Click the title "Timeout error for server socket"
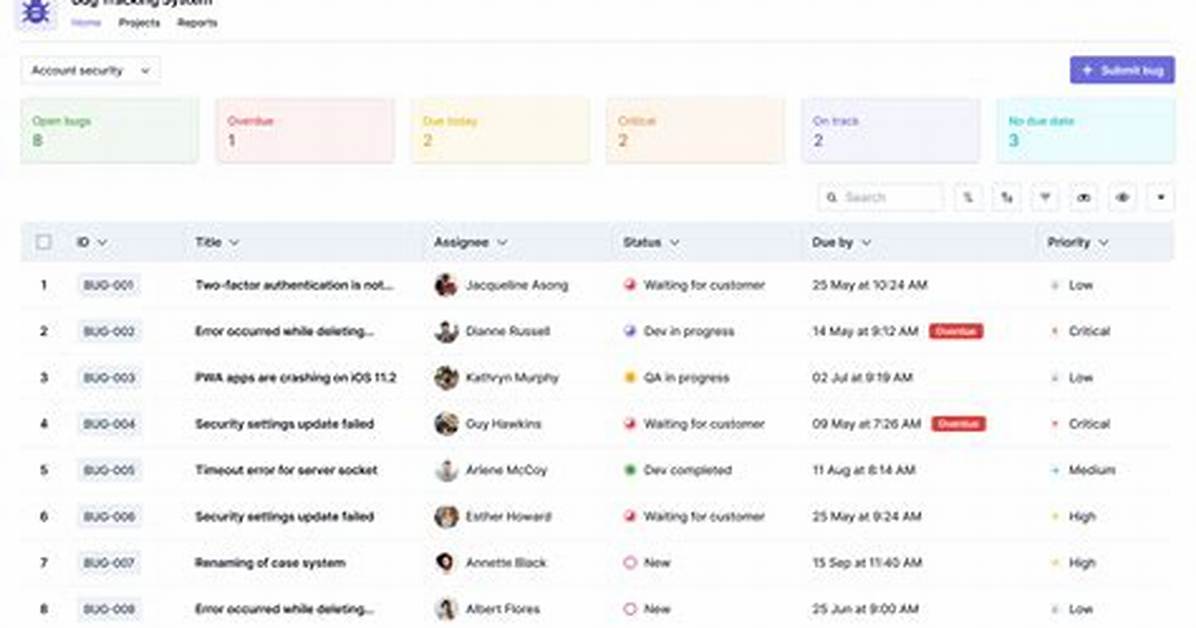The image size is (1196, 628). point(286,470)
